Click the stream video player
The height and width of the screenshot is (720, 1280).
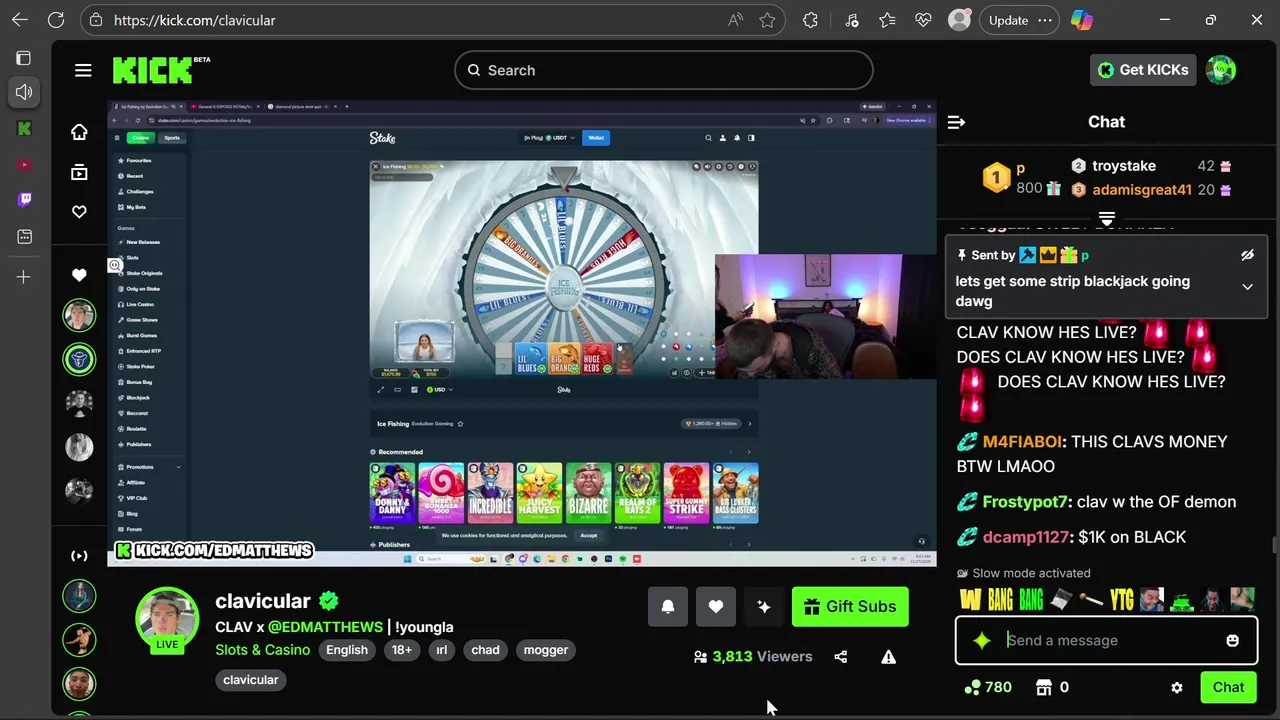click(x=522, y=334)
